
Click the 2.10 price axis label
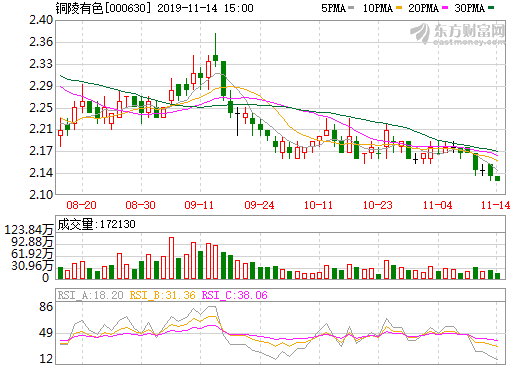coord(41,194)
